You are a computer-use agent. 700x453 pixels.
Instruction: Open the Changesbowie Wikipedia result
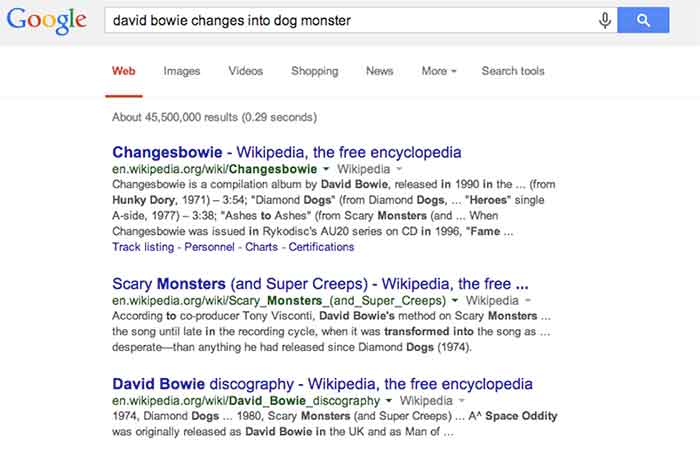287,153
